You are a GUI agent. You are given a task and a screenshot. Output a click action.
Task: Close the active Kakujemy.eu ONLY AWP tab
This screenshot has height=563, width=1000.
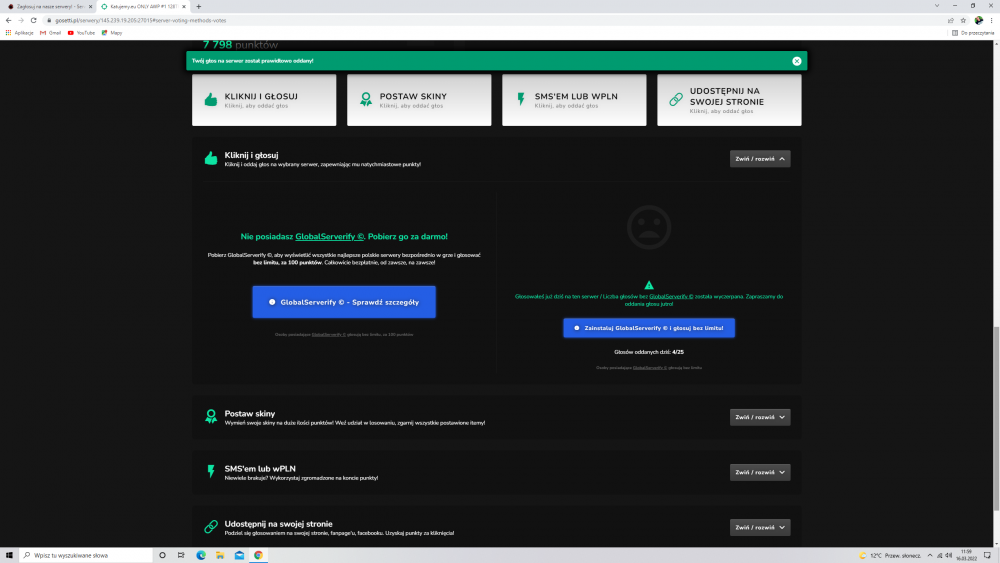tap(184, 6)
